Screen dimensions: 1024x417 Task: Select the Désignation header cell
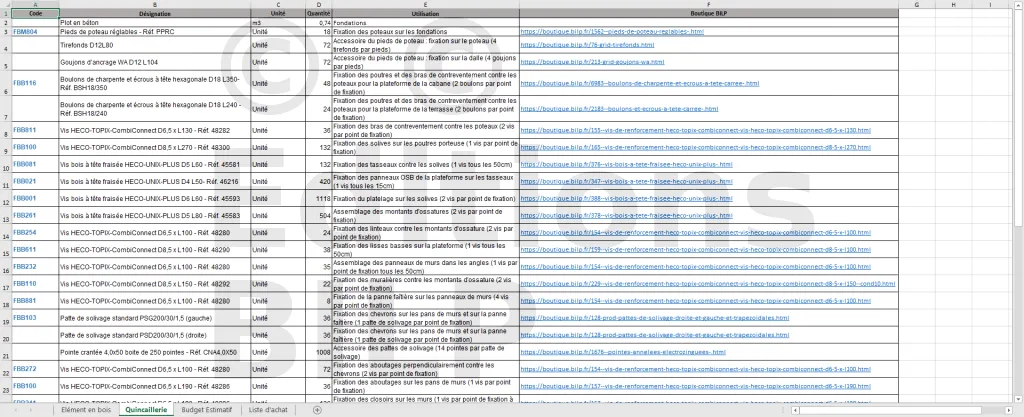point(154,13)
